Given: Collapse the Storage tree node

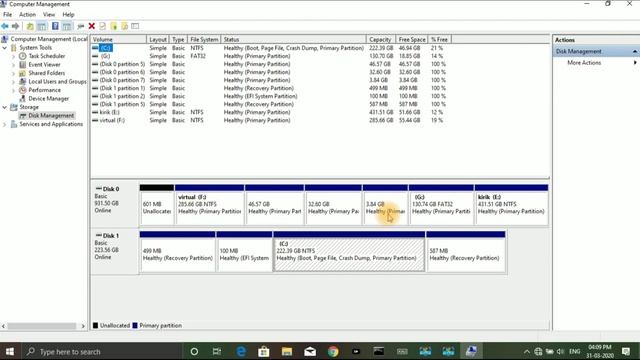Looking at the screenshot, I should click(x=5, y=107).
